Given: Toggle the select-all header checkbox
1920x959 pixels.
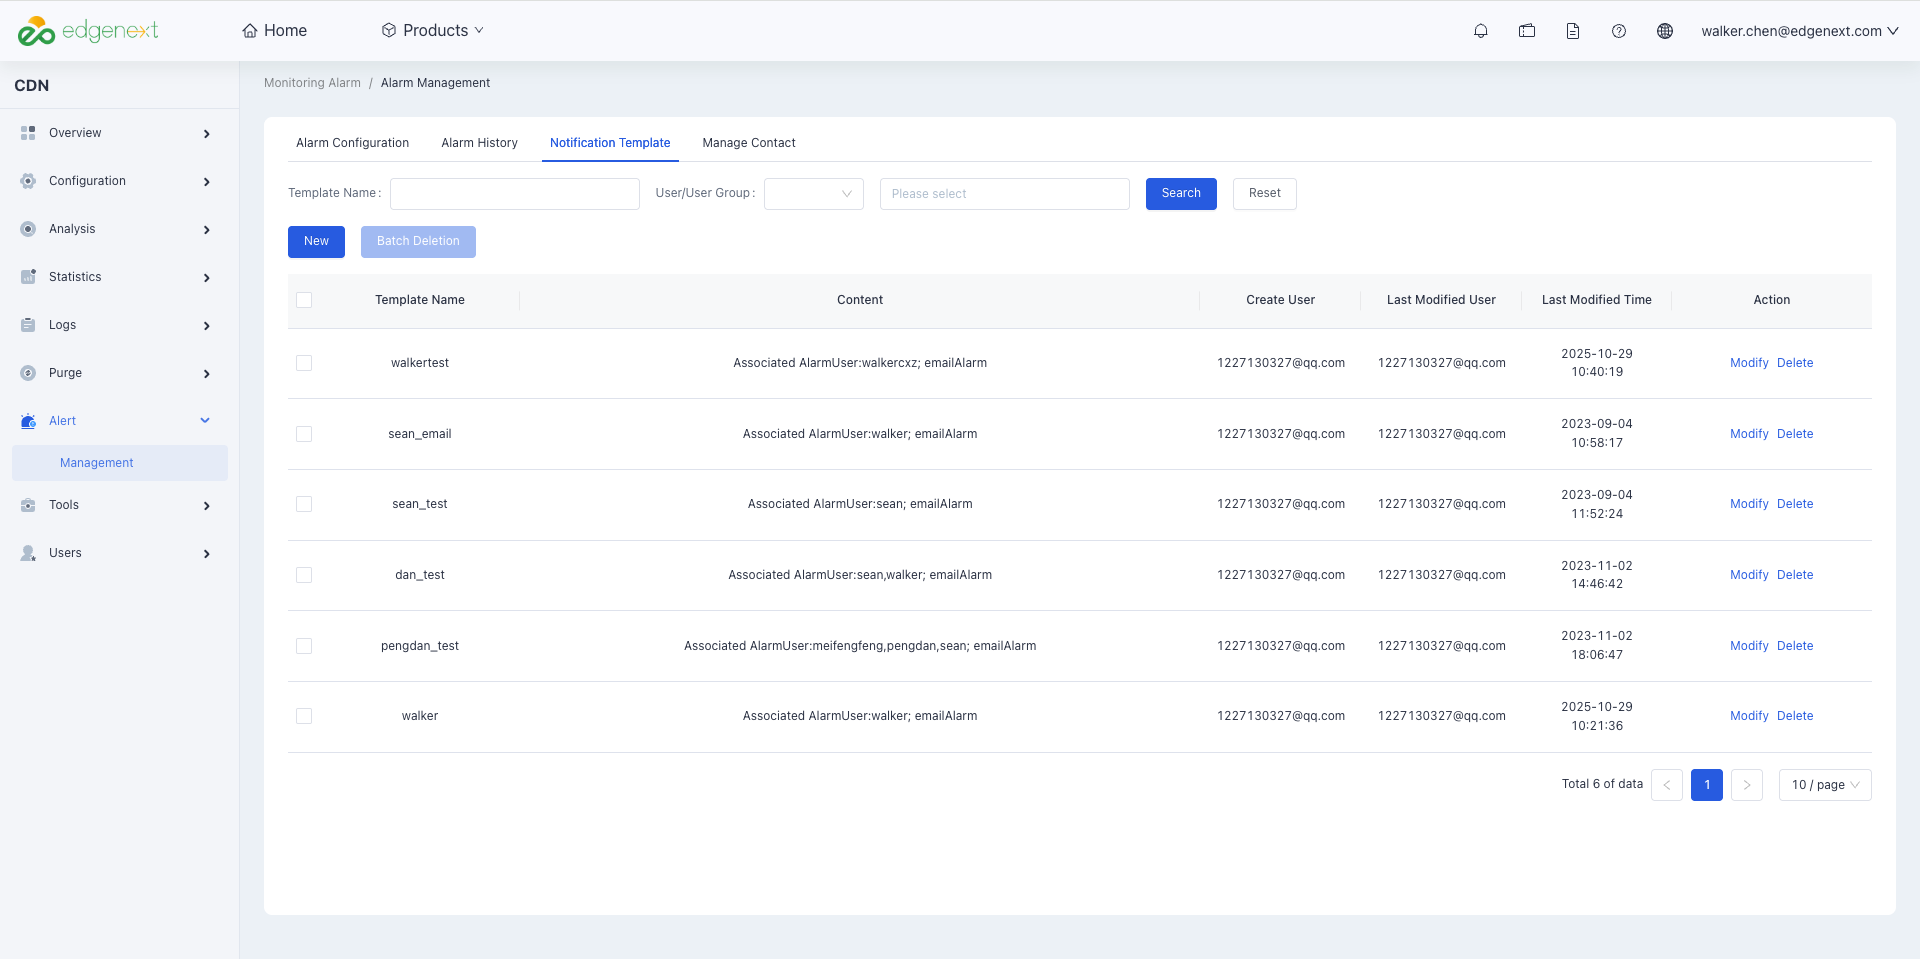Looking at the screenshot, I should [304, 300].
